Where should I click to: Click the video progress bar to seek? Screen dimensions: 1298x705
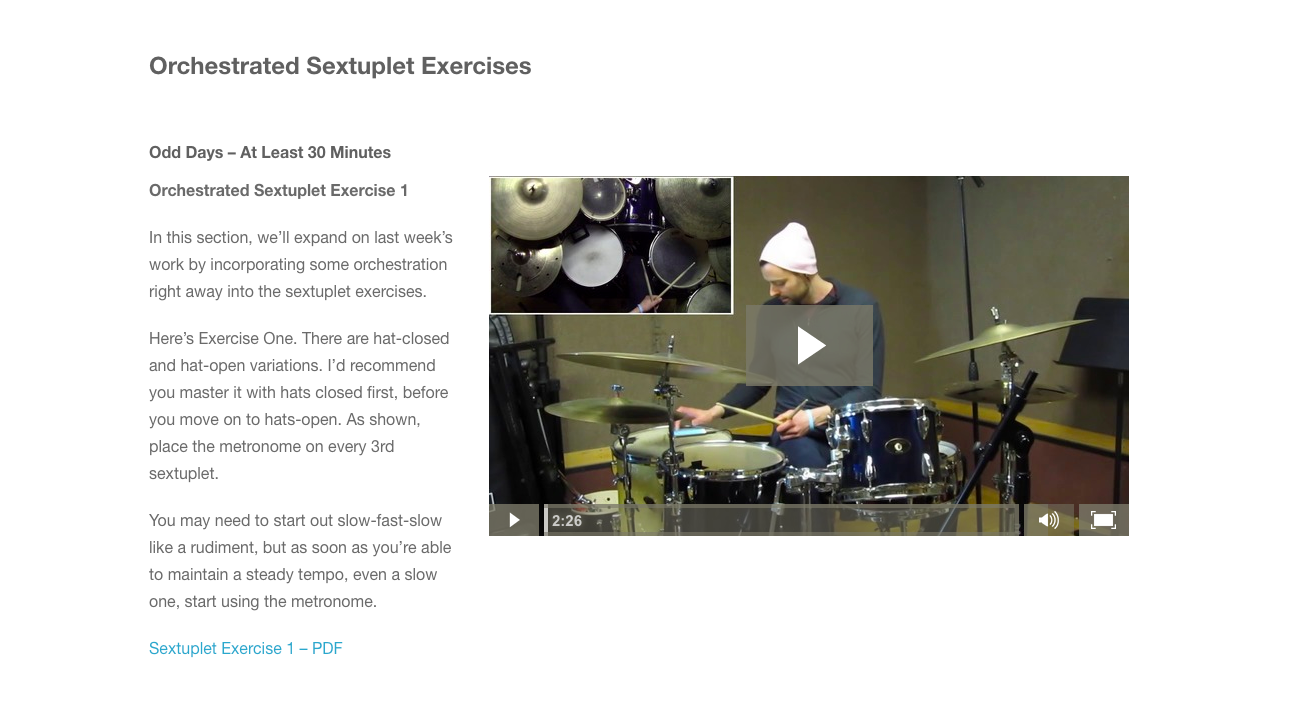click(x=781, y=520)
